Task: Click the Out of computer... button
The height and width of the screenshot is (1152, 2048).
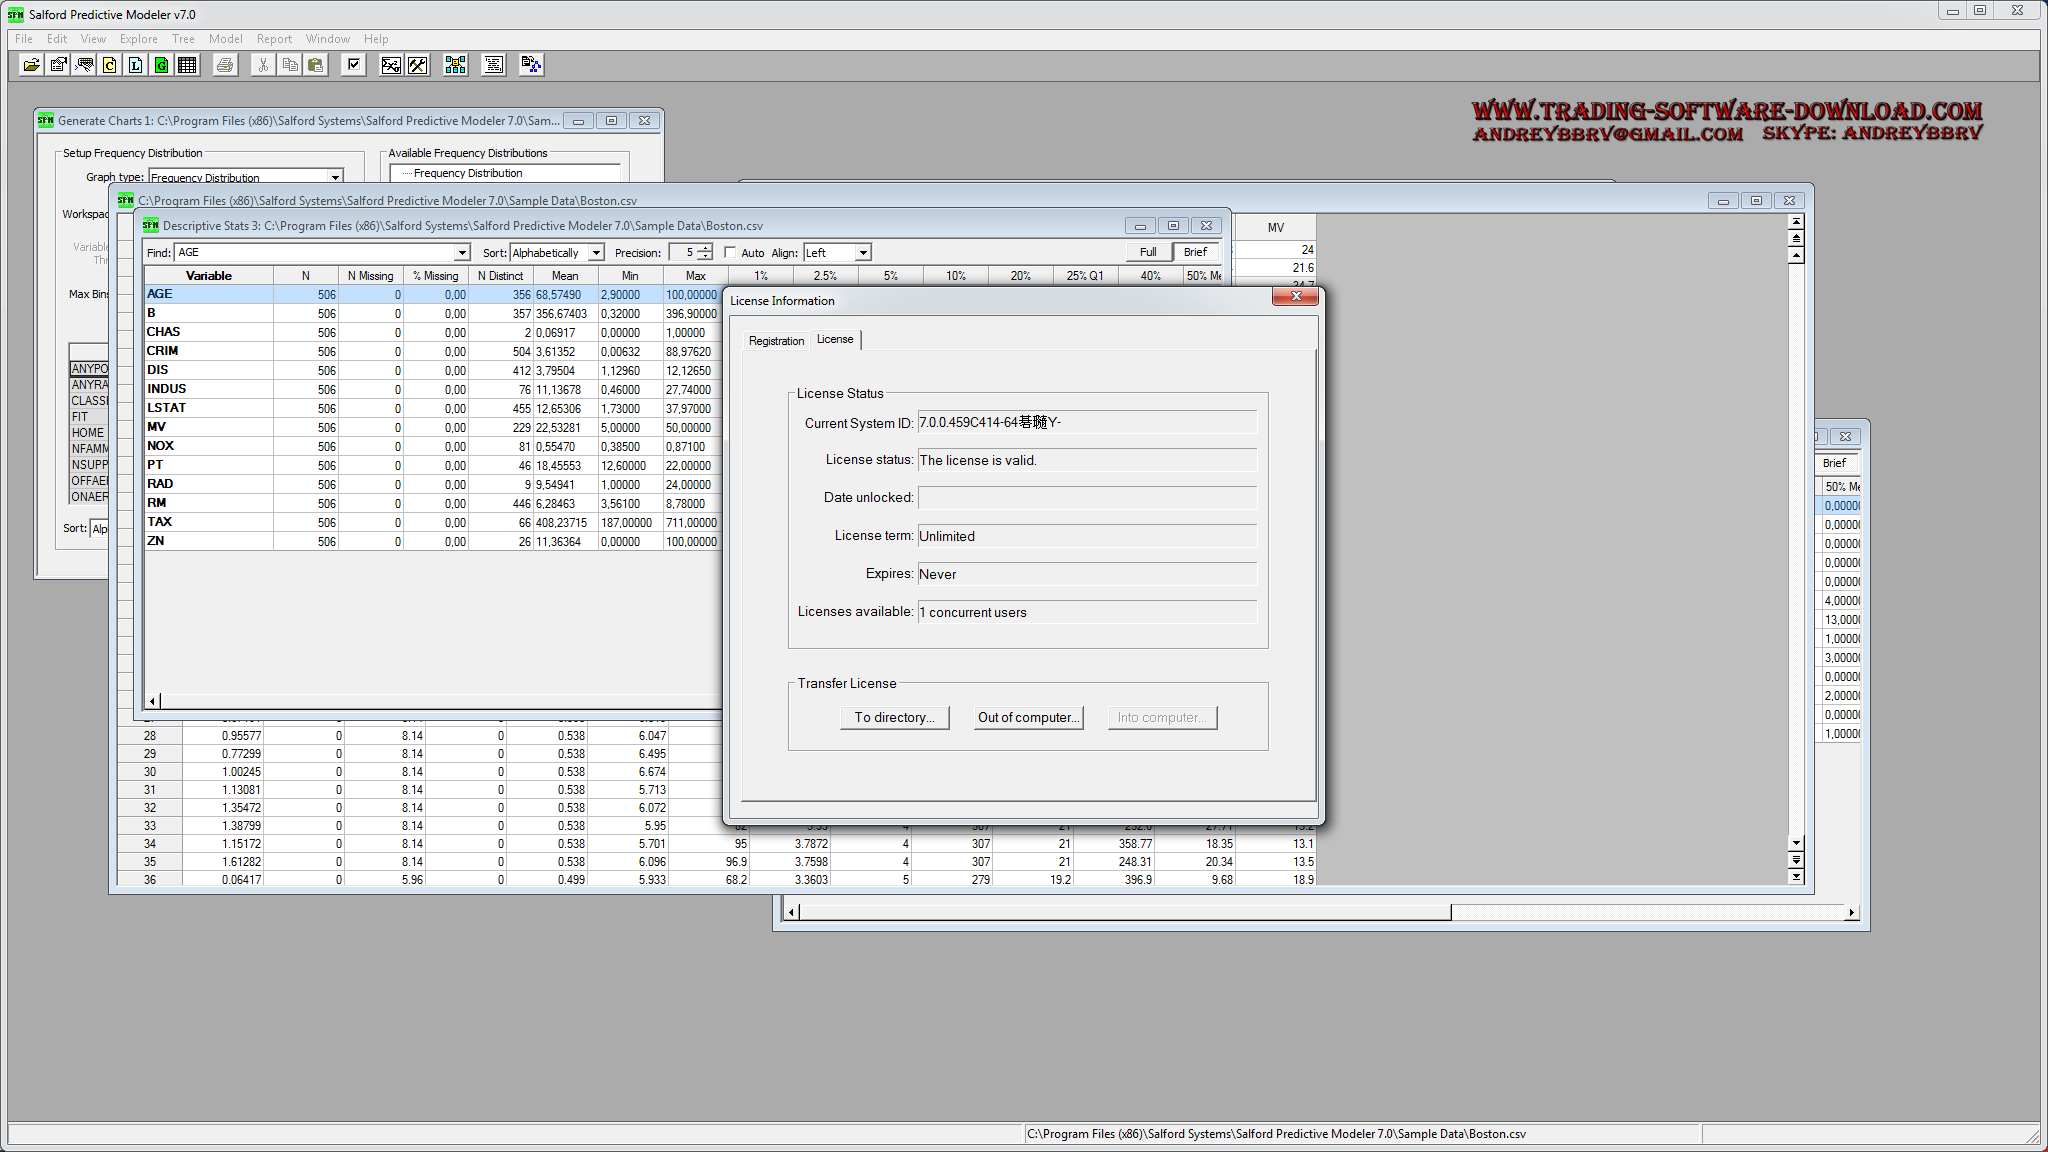Action: 1028,718
